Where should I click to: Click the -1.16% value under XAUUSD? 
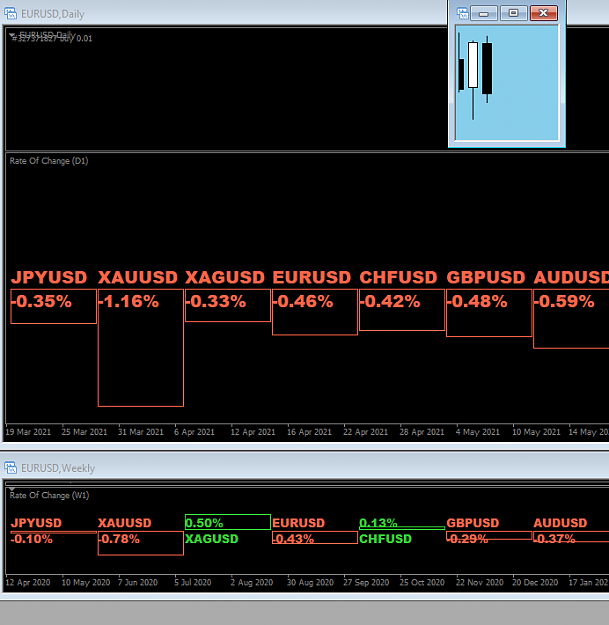[x=128, y=301]
